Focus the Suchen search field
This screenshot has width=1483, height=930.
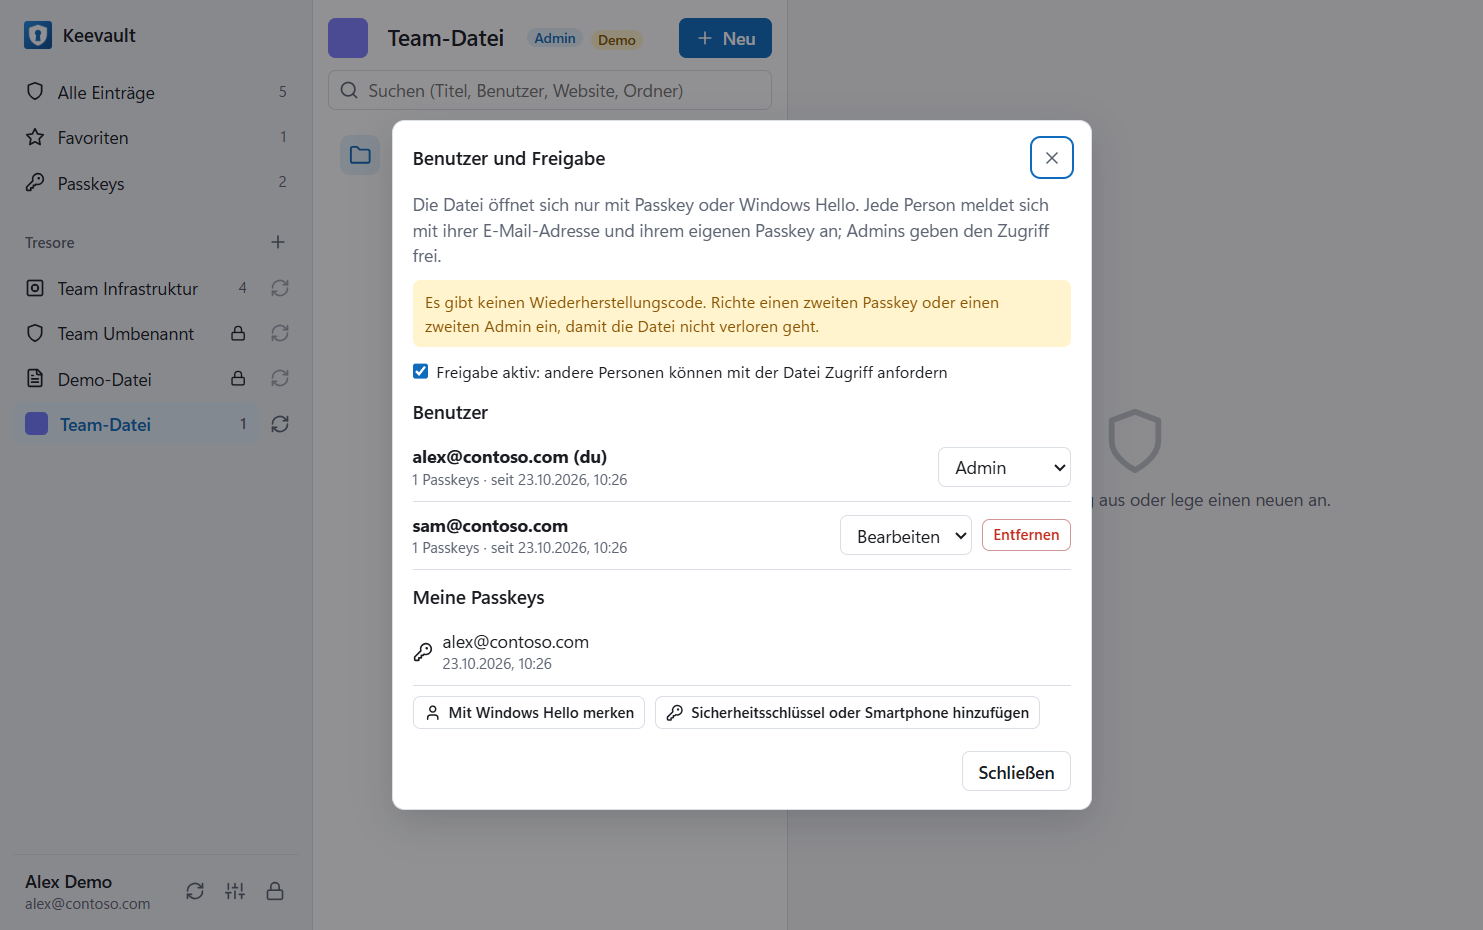tap(550, 90)
